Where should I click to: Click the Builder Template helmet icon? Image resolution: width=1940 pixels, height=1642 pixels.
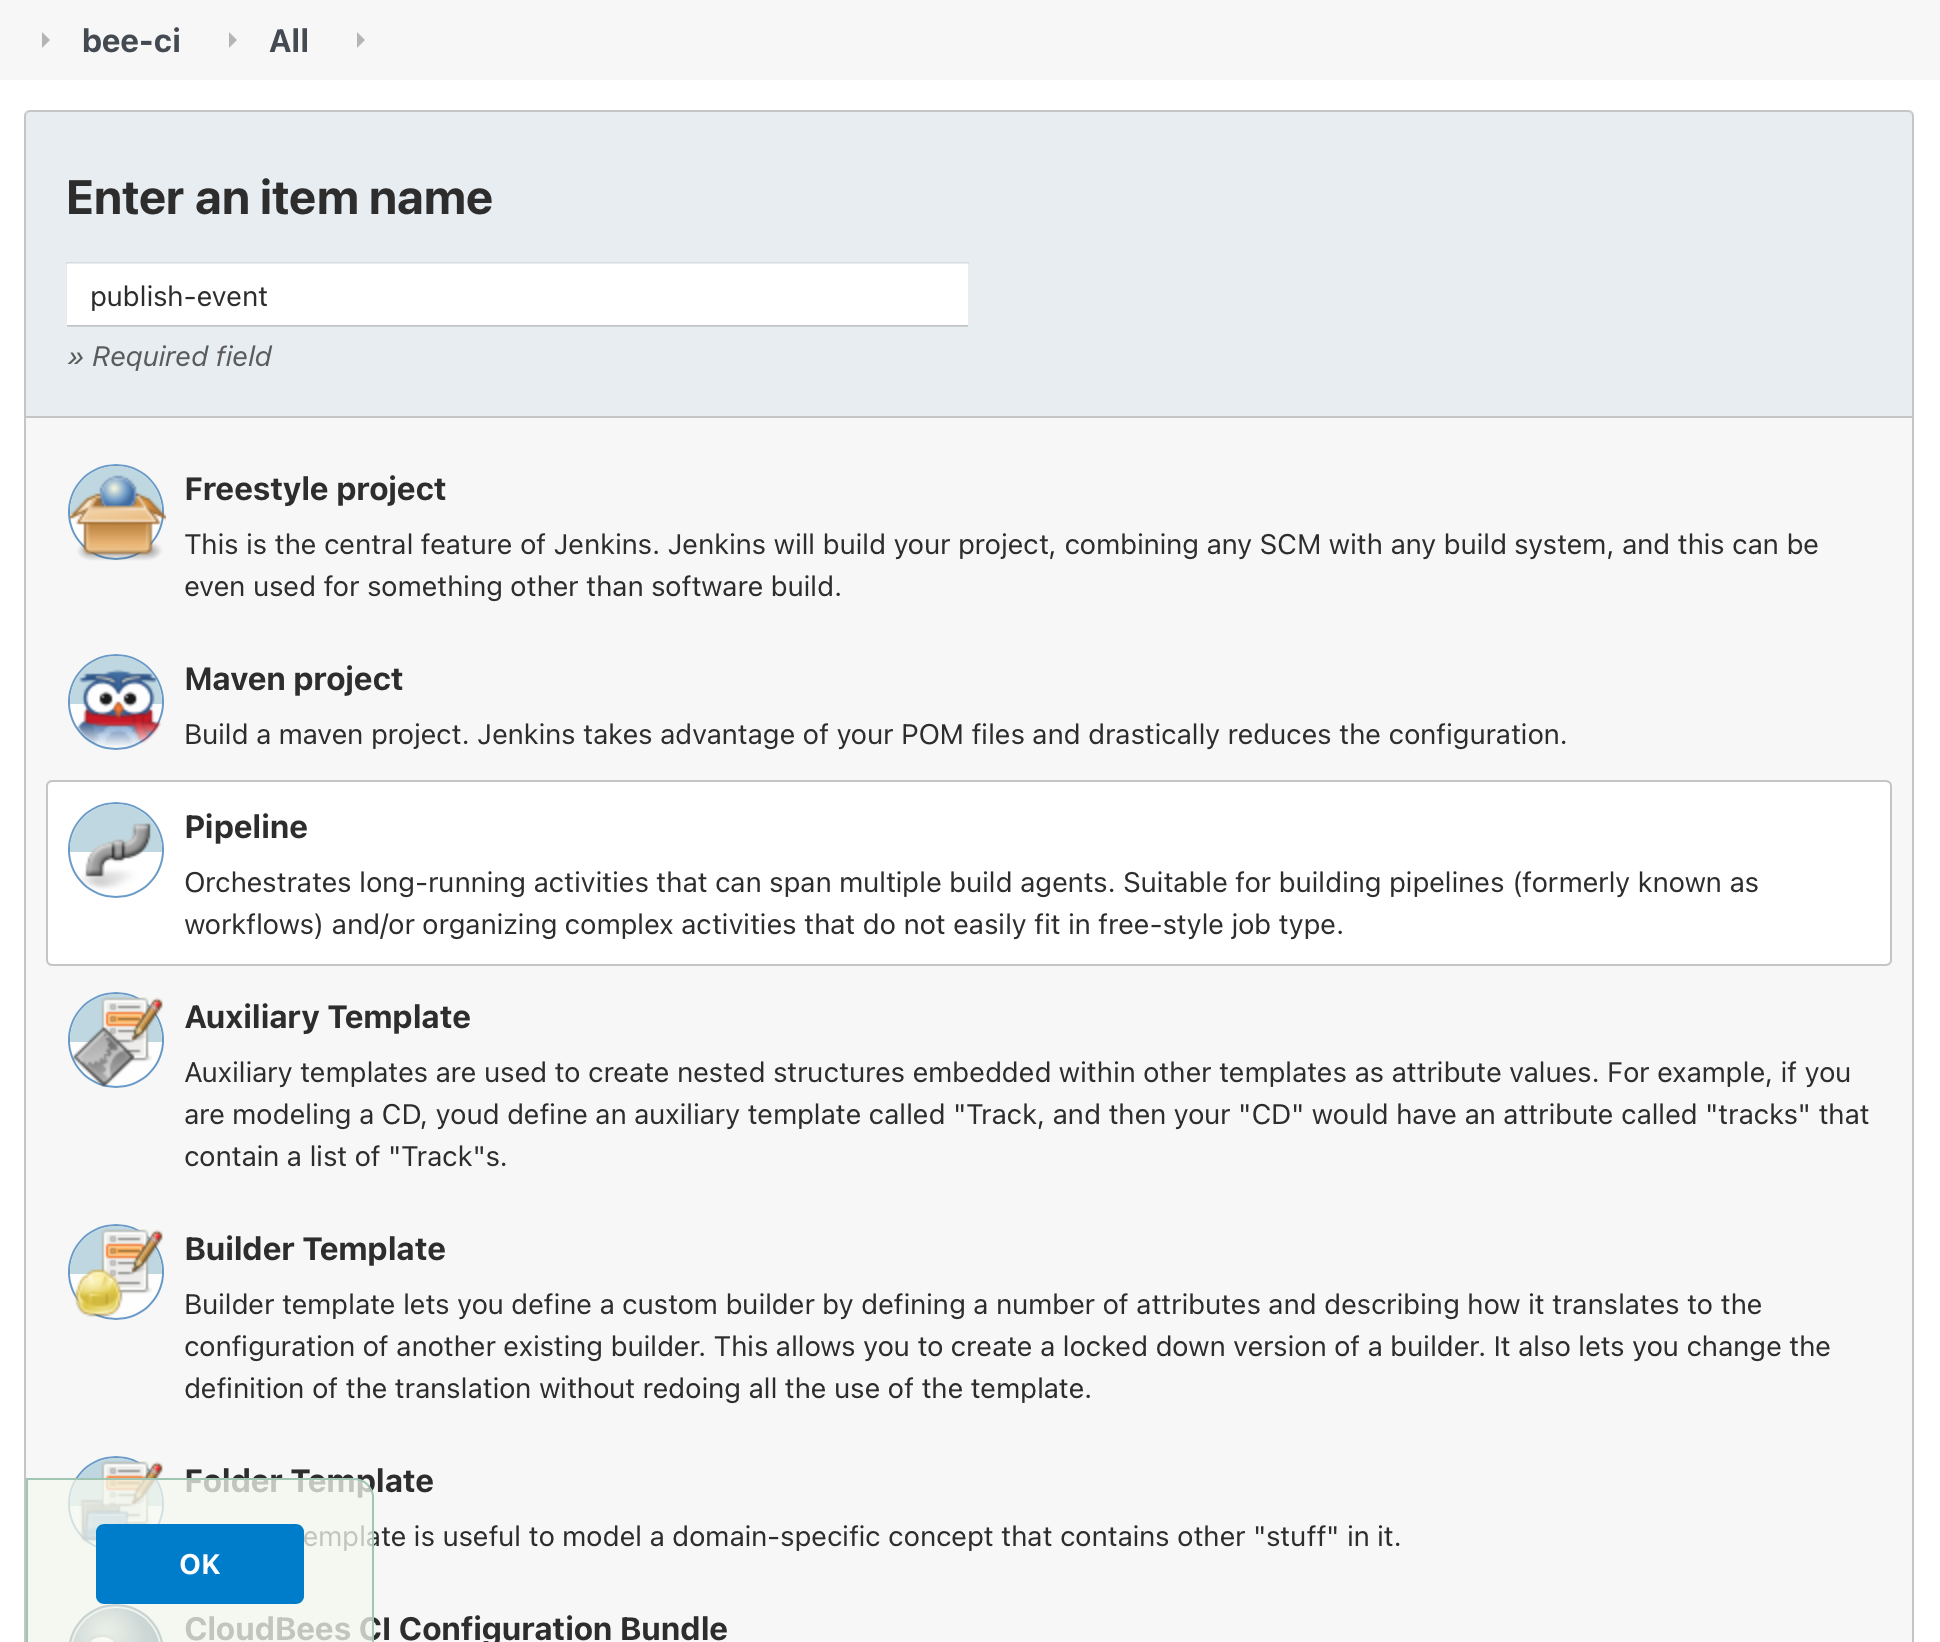(x=115, y=1272)
